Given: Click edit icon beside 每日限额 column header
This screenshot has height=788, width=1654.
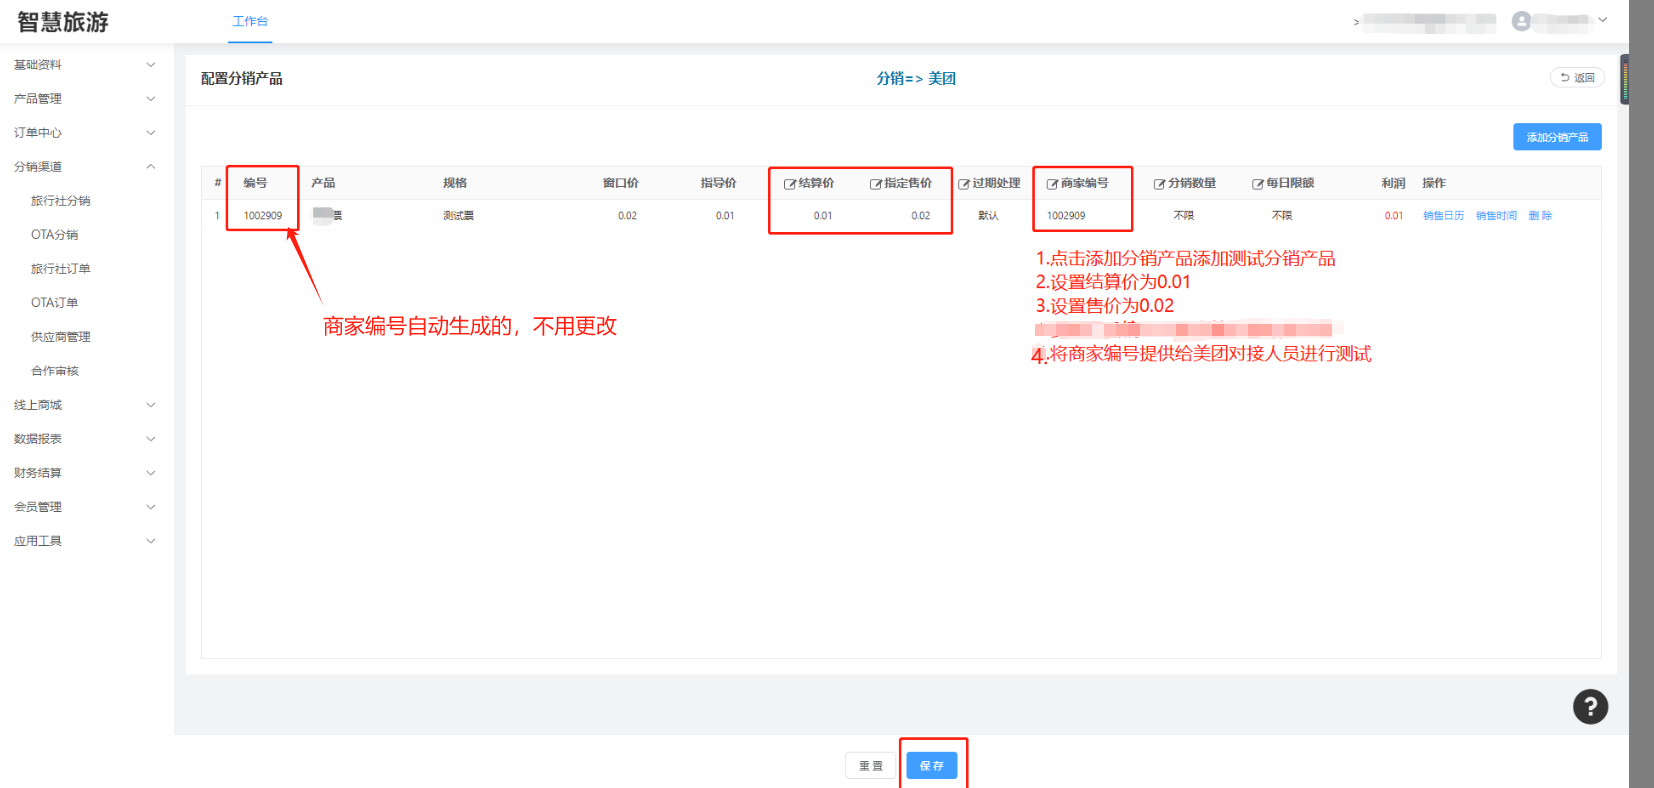Looking at the screenshot, I should tap(1257, 184).
